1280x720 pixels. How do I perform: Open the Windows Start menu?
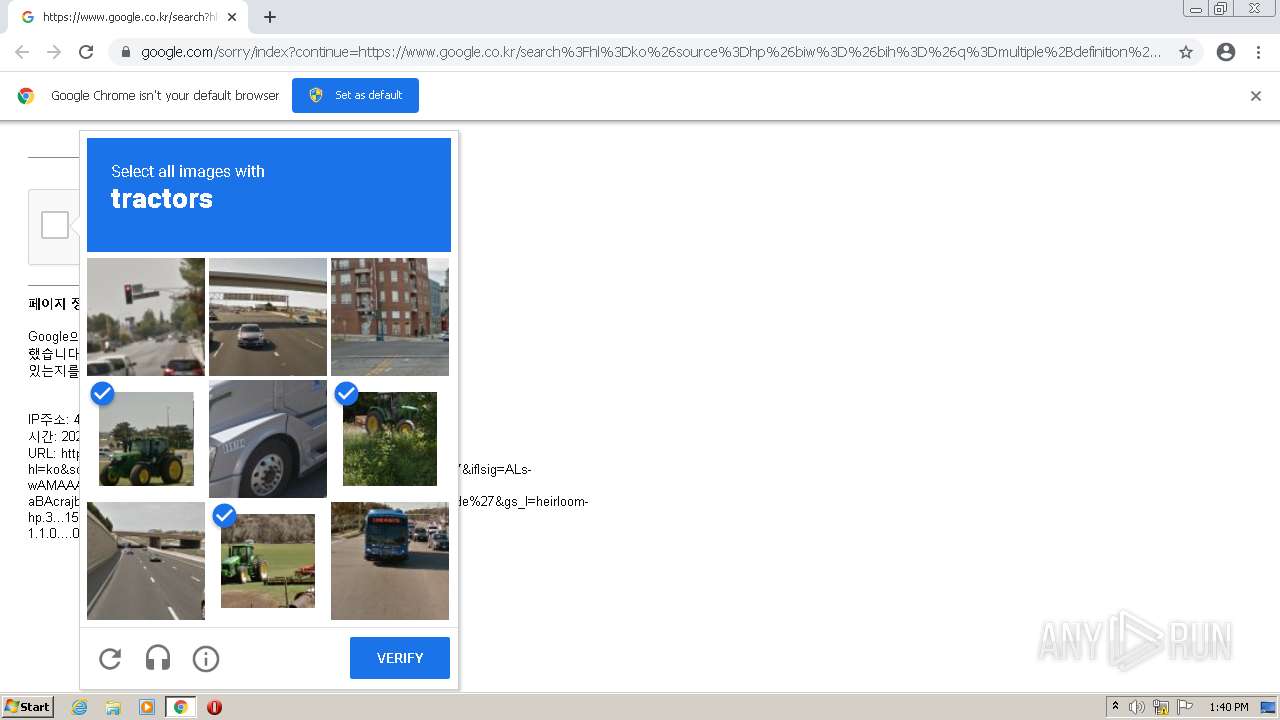pos(28,707)
